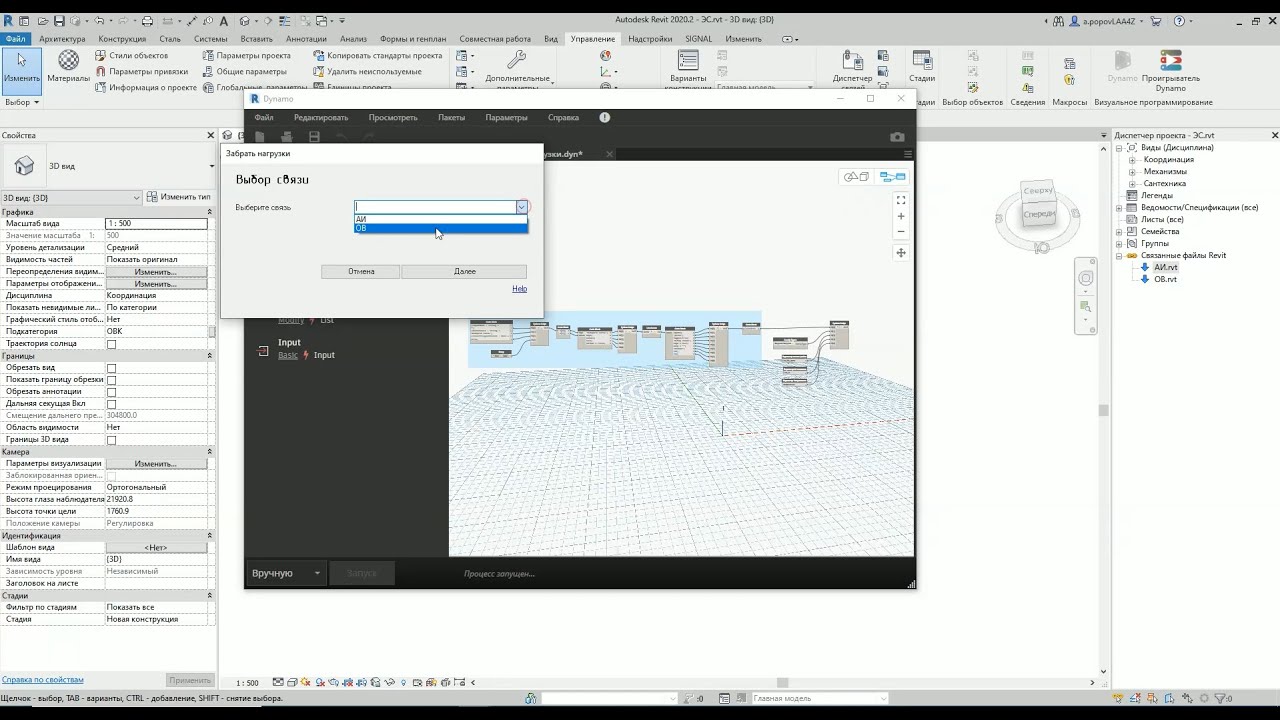Image resolution: width=1280 pixels, height=720 pixels.
Task: Open Dynamo Редактировать menu
Action: pos(321,117)
